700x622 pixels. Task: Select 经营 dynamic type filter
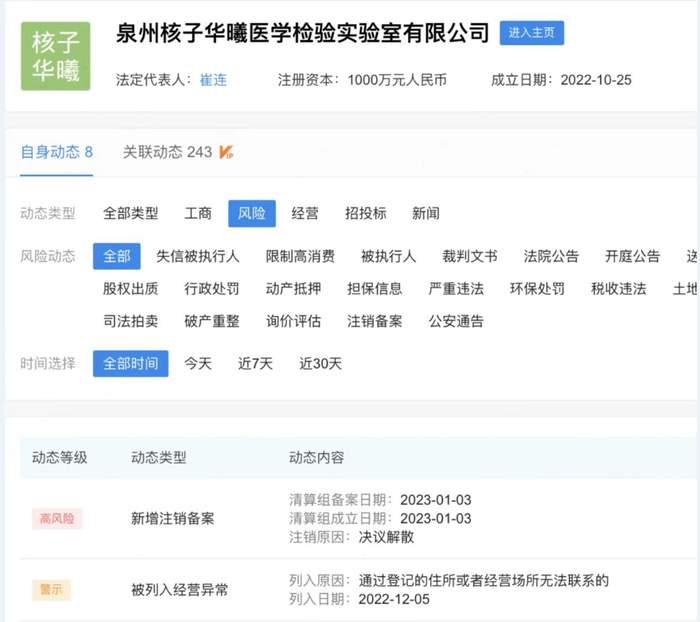[305, 213]
